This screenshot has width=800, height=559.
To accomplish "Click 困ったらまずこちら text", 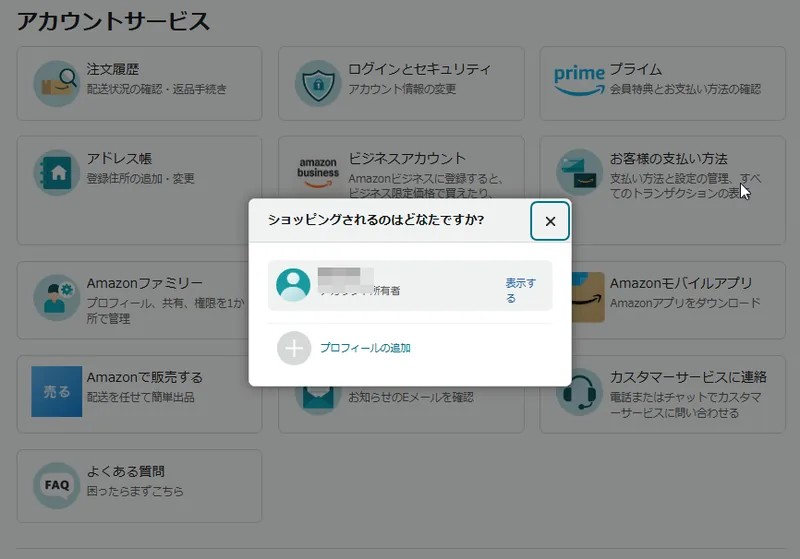I will click(x=135, y=491).
